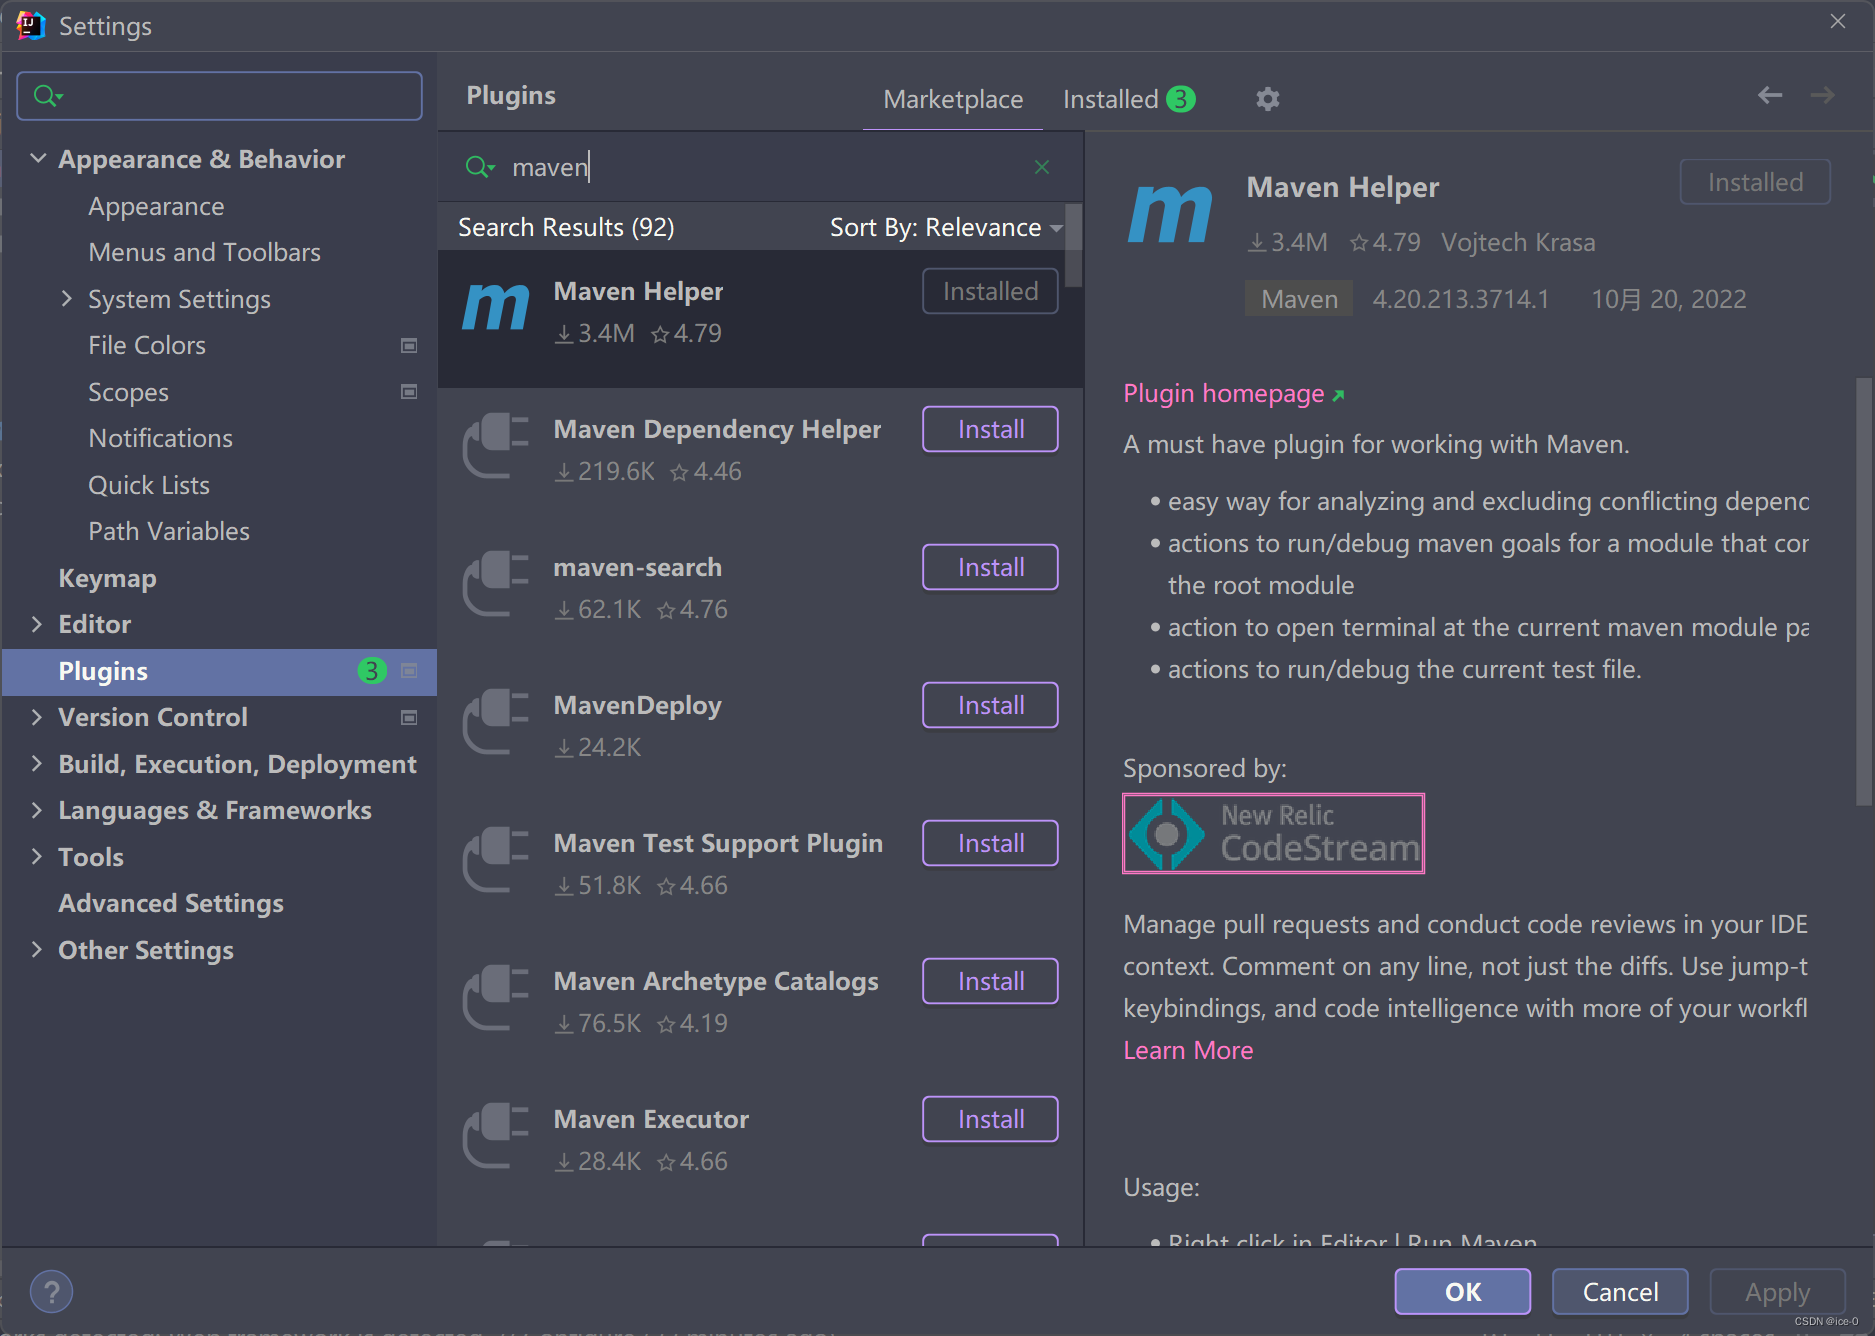Viewport: 1875px width, 1336px height.
Task: Expand the Tools settings section
Action: pos(37,857)
